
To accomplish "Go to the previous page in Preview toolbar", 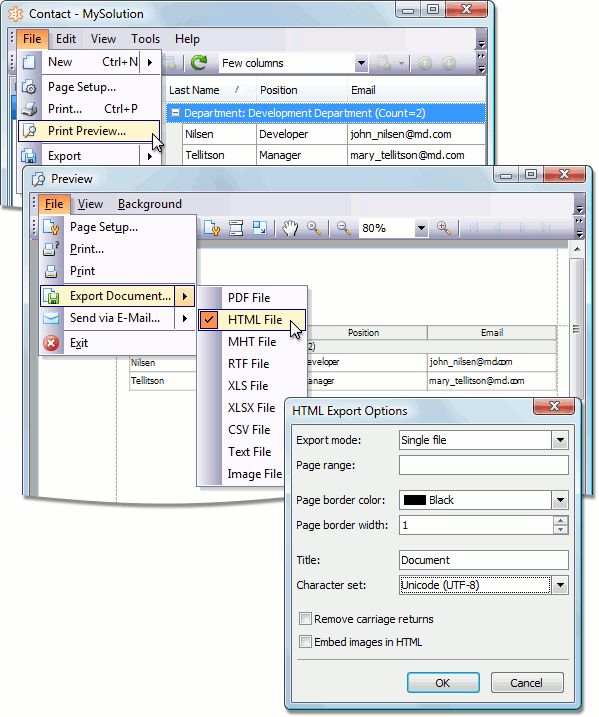I will click(x=497, y=228).
